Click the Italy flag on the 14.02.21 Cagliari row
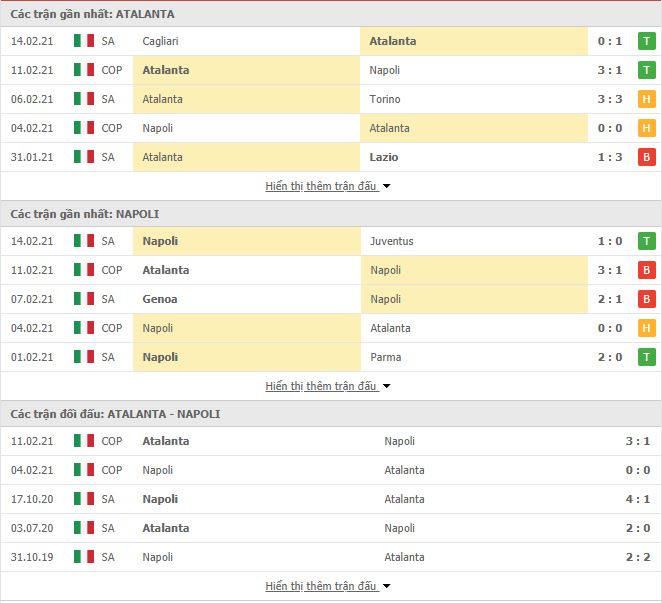 tap(84, 41)
